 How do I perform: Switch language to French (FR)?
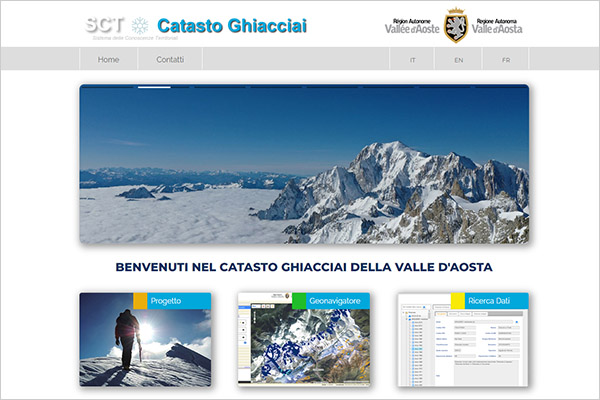(506, 60)
